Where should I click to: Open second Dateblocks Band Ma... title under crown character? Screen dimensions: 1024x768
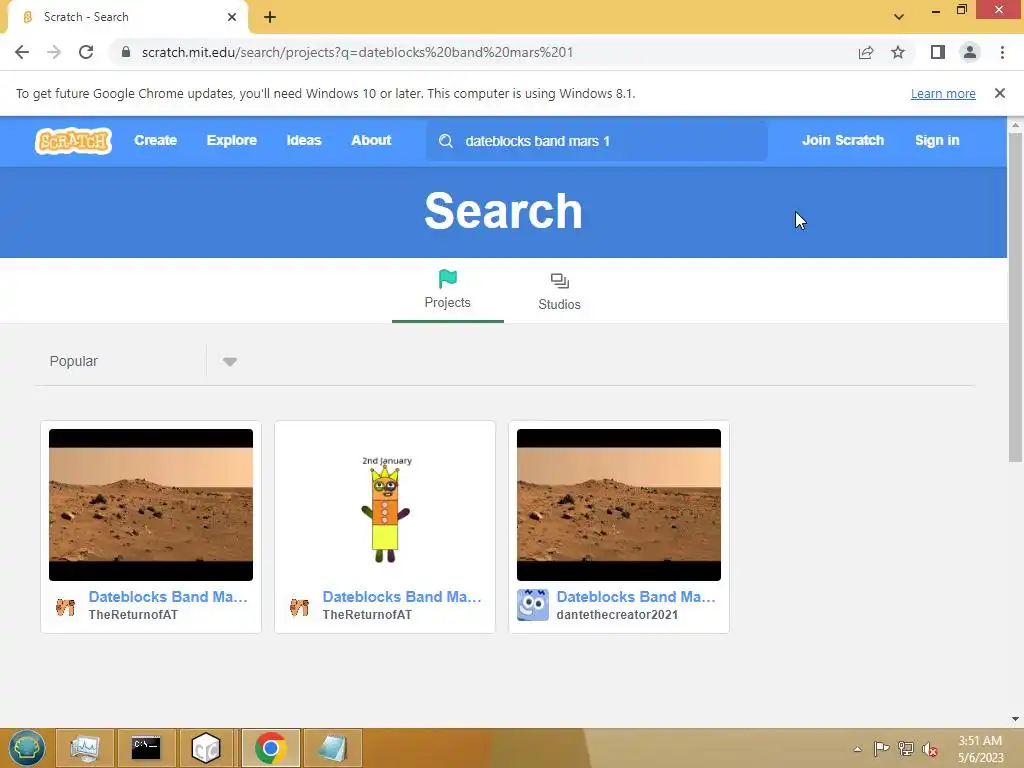point(402,597)
